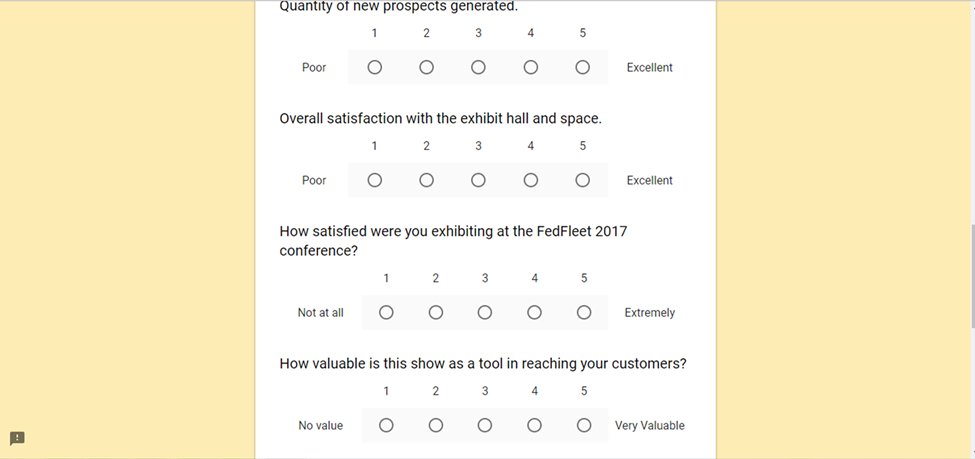Mark show value for reaching customers as 4
The height and width of the screenshot is (459, 975).
[535, 426]
